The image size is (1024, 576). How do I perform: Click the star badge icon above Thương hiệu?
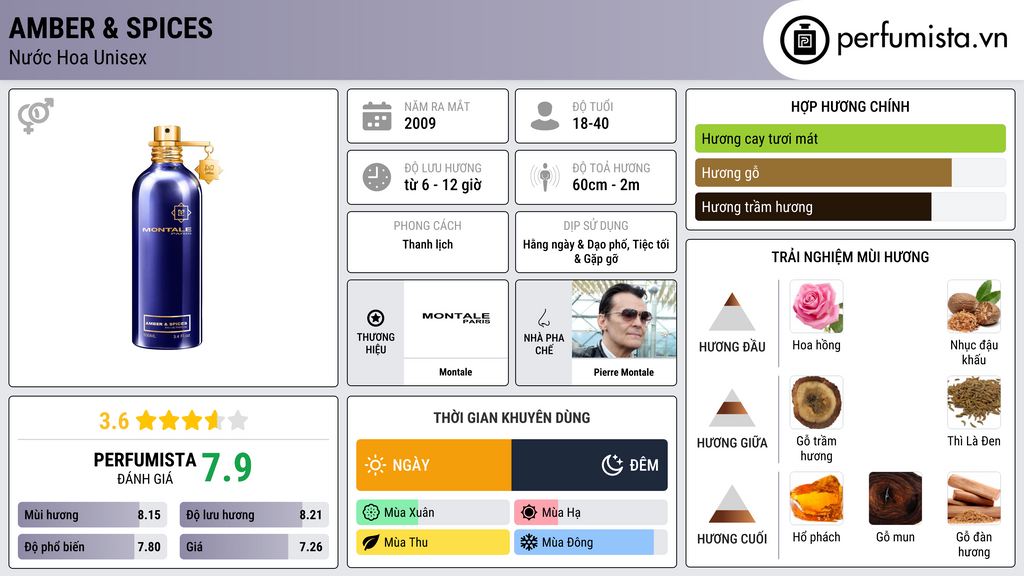[x=375, y=317]
